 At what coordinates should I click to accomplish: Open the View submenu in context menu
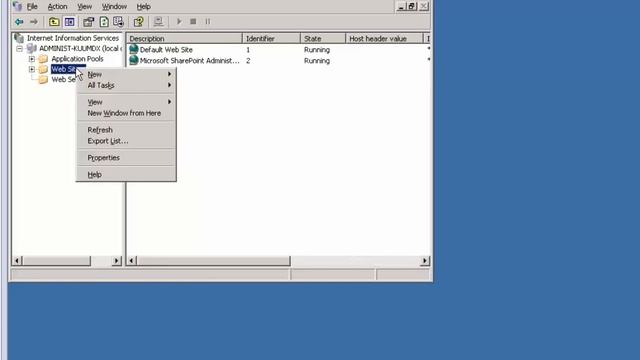(x=126, y=102)
